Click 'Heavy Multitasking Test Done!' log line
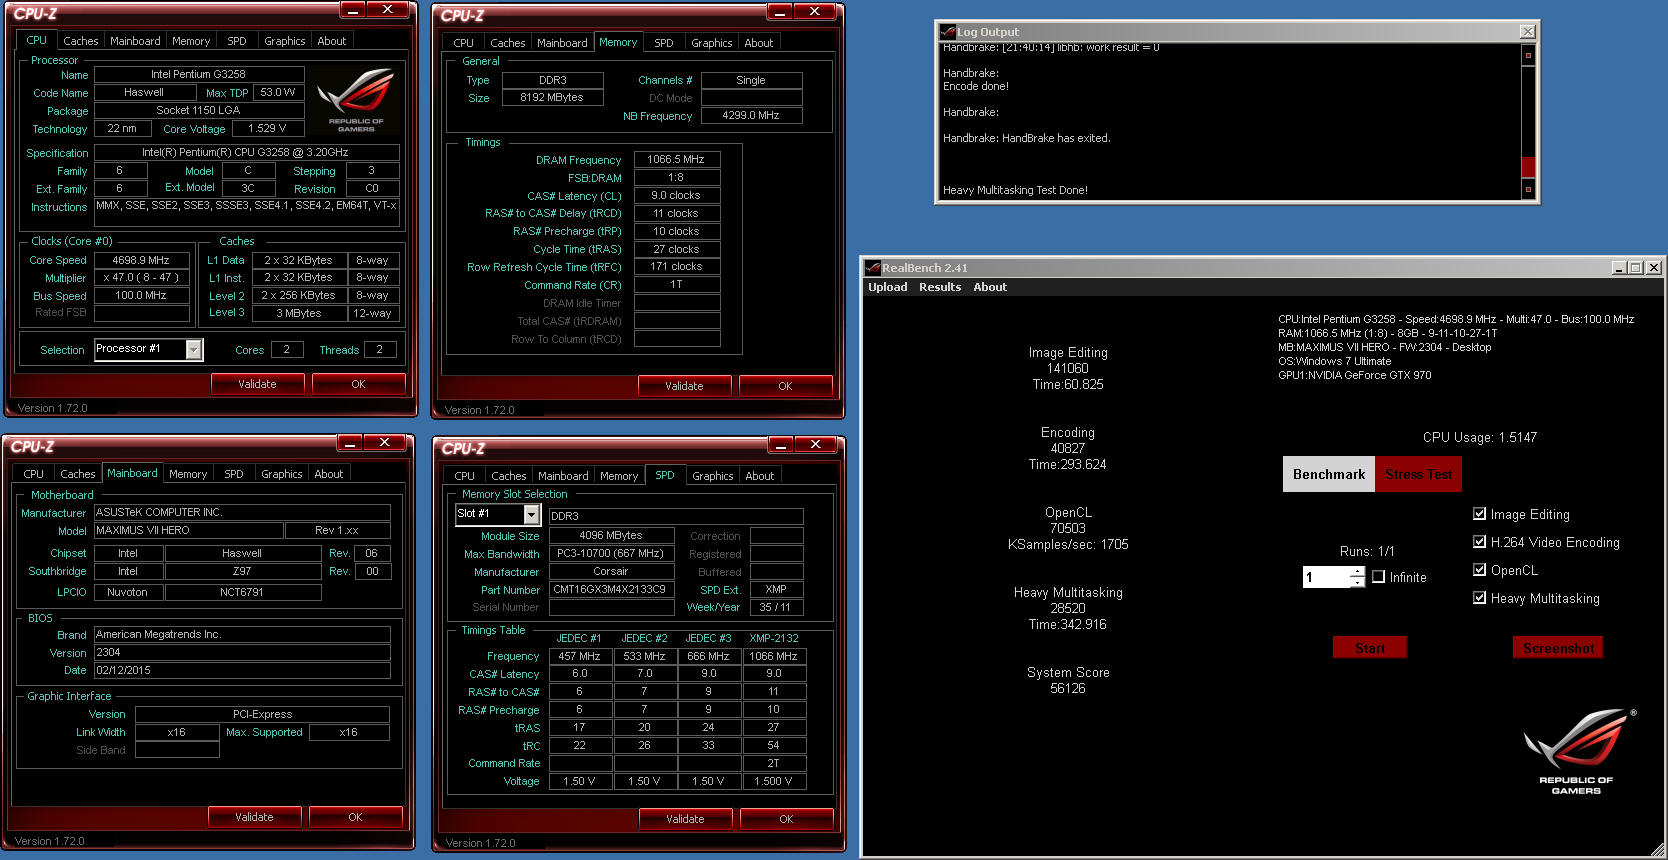This screenshot has width=1668, height=860. pyautogui.click(x=1015, y=190)
